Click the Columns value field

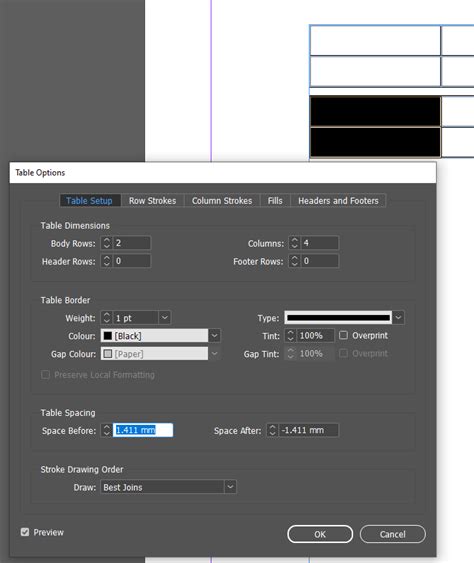[x=320, y=243]
